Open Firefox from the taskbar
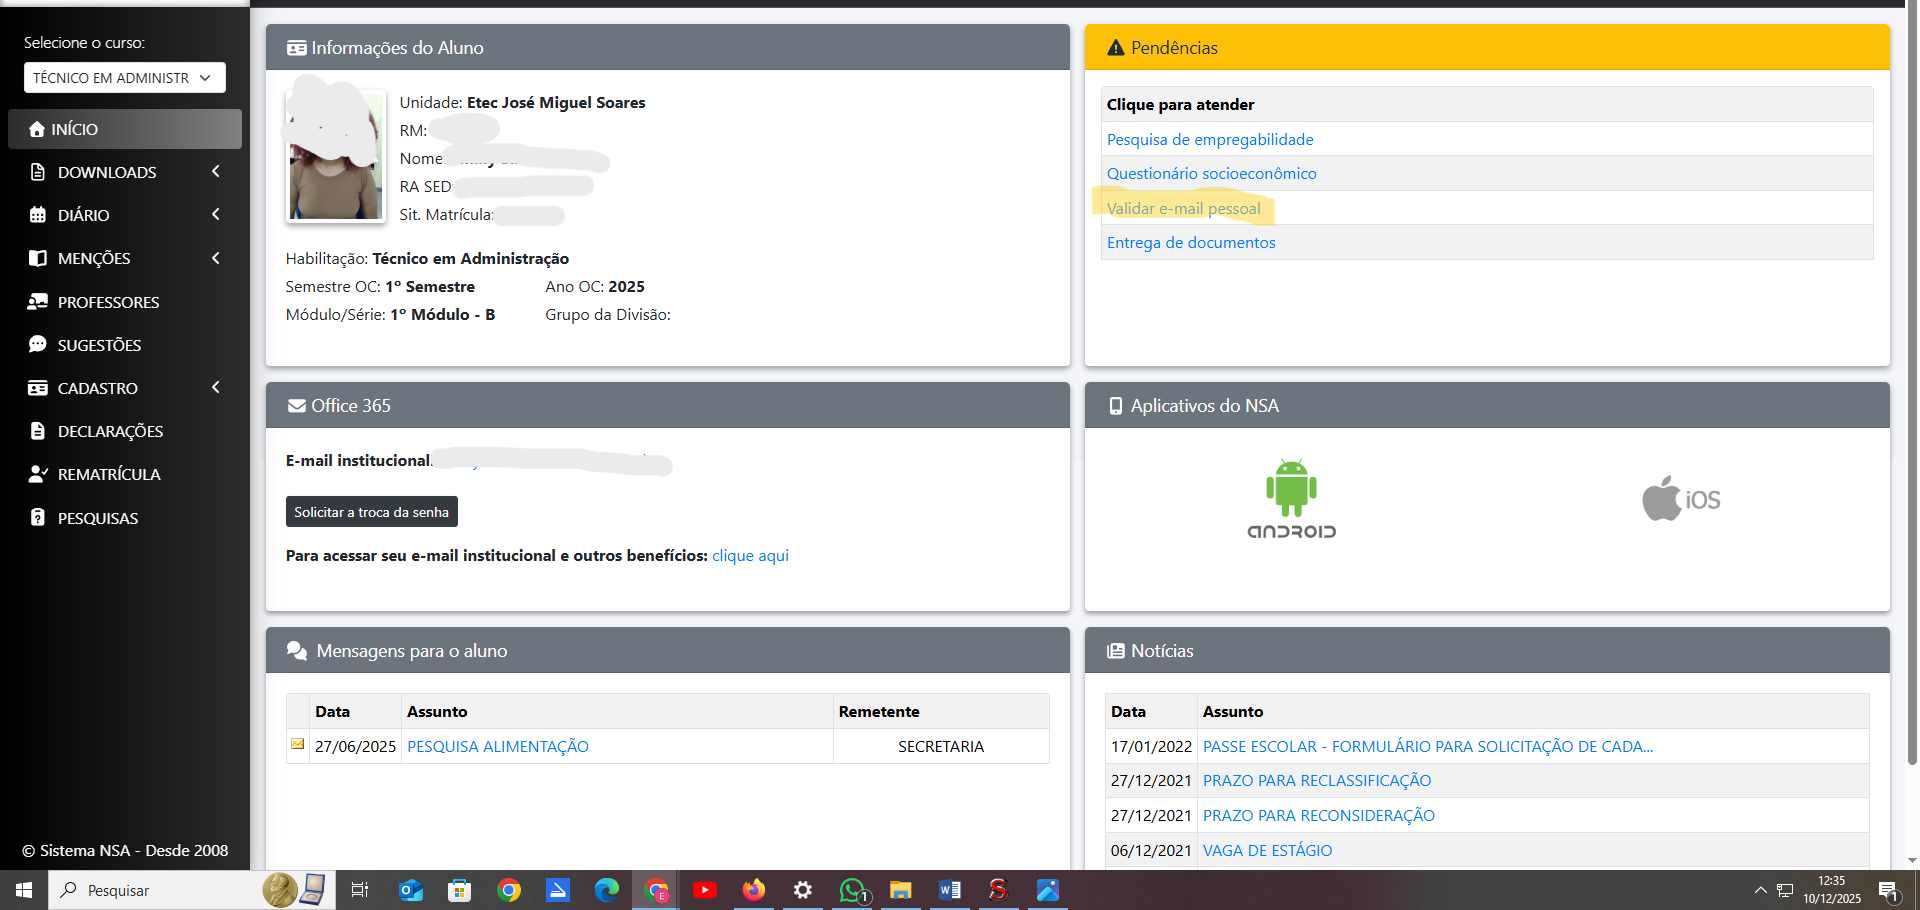Image resolution: width=1920 pixels, height=910 pixels. tap(753, 890)
